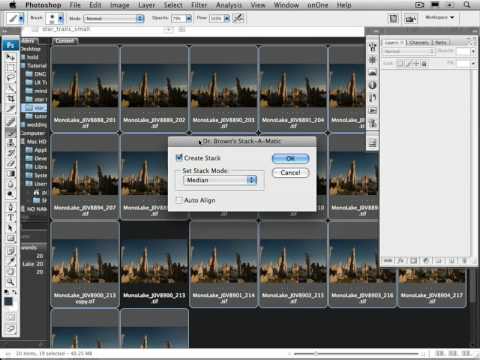Open macOS Spotlight search
Screen dimensions: 480x360
pos(467,5)
